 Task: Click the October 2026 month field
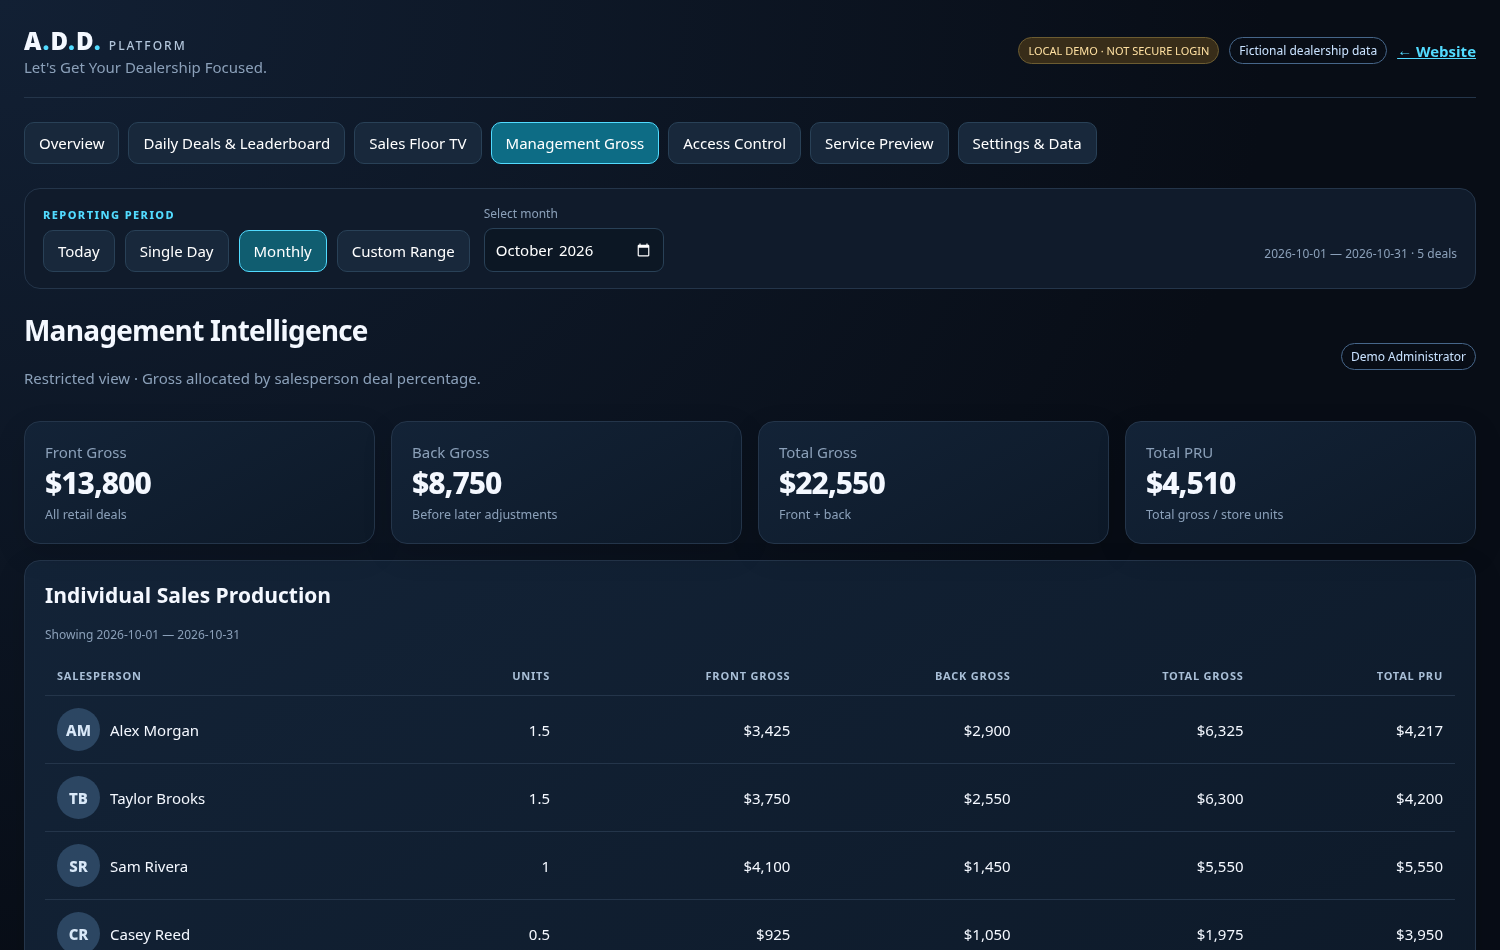click(574, 250)
